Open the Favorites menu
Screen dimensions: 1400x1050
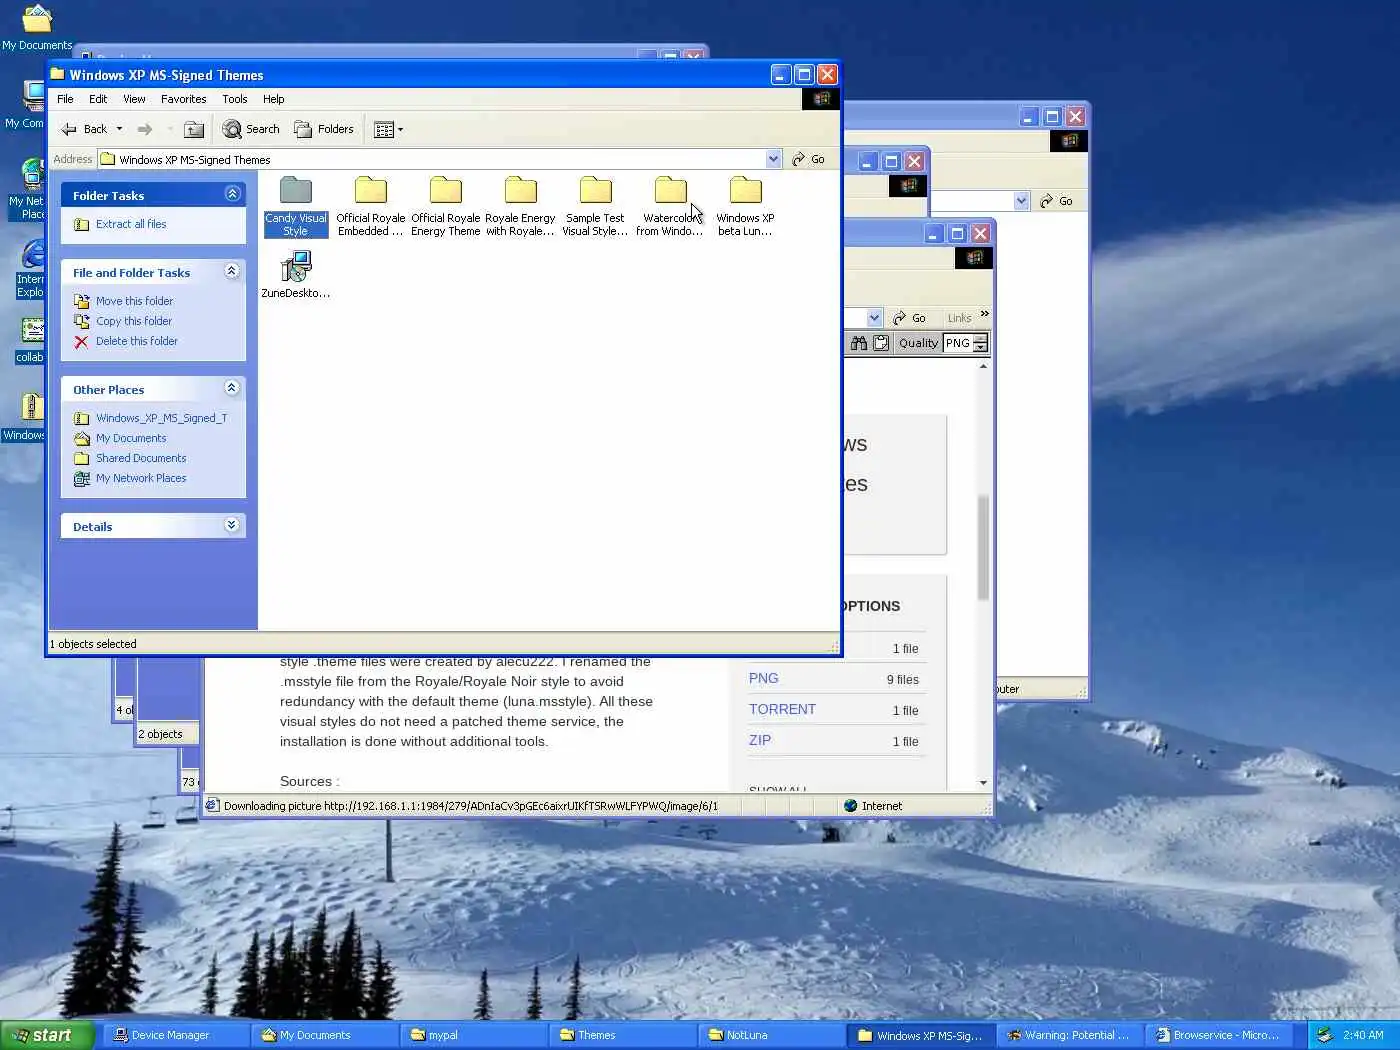(183, 99)
